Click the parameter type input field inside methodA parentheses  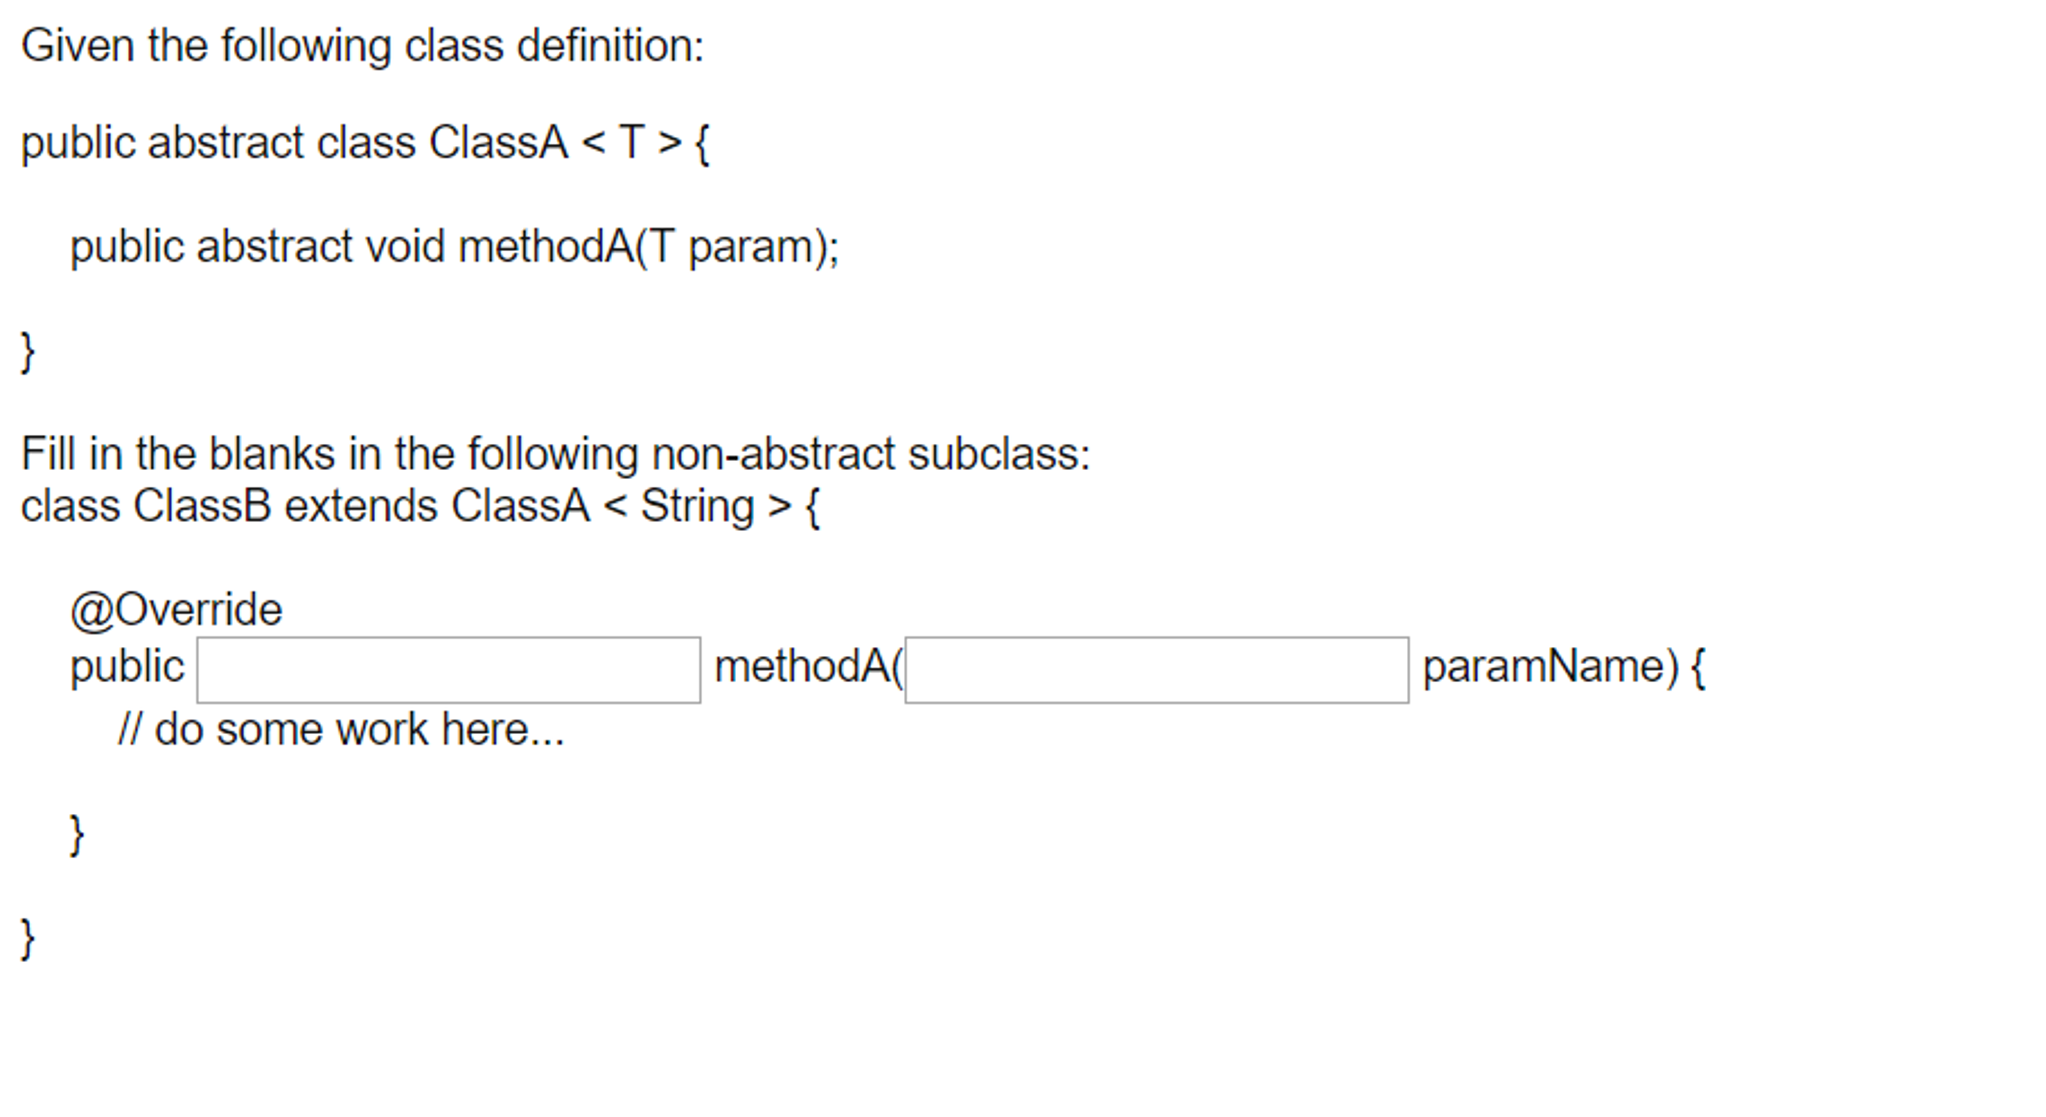pos(1155,667)
